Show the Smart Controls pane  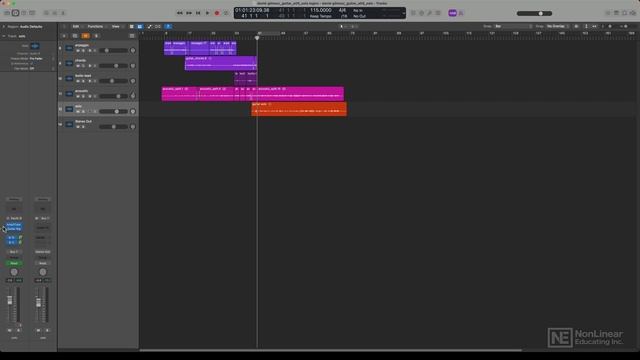(x=46, y=13)
